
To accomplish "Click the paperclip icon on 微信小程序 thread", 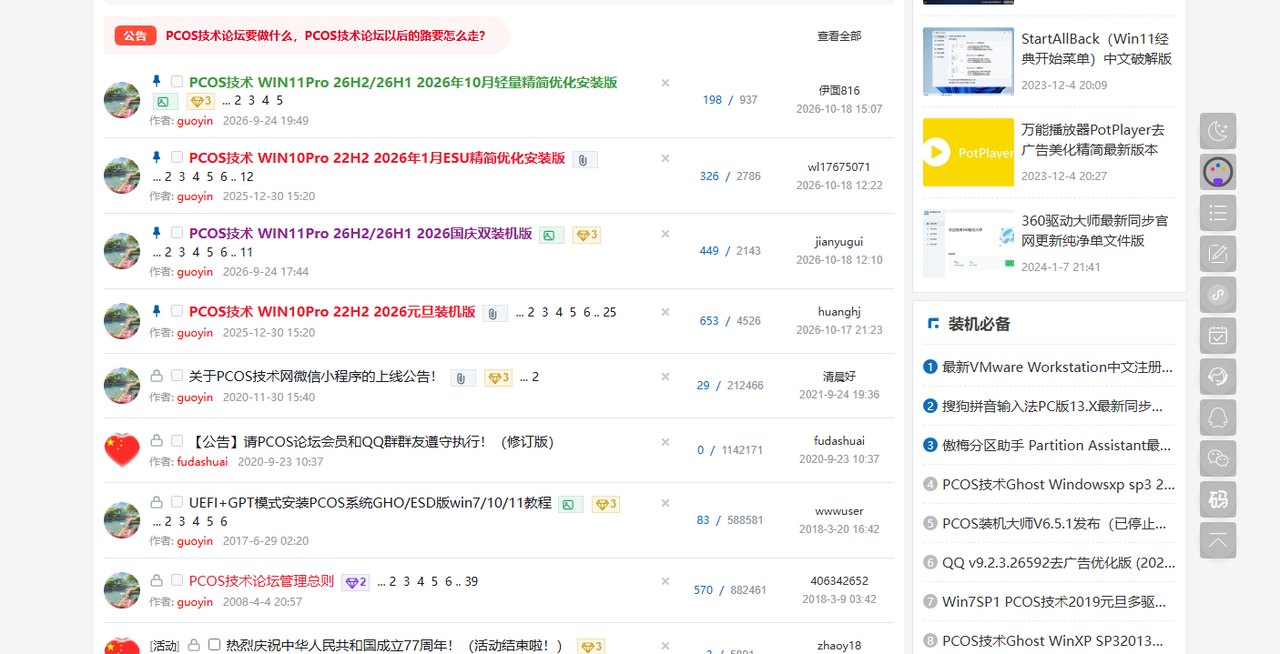I will tap(462, 377).
